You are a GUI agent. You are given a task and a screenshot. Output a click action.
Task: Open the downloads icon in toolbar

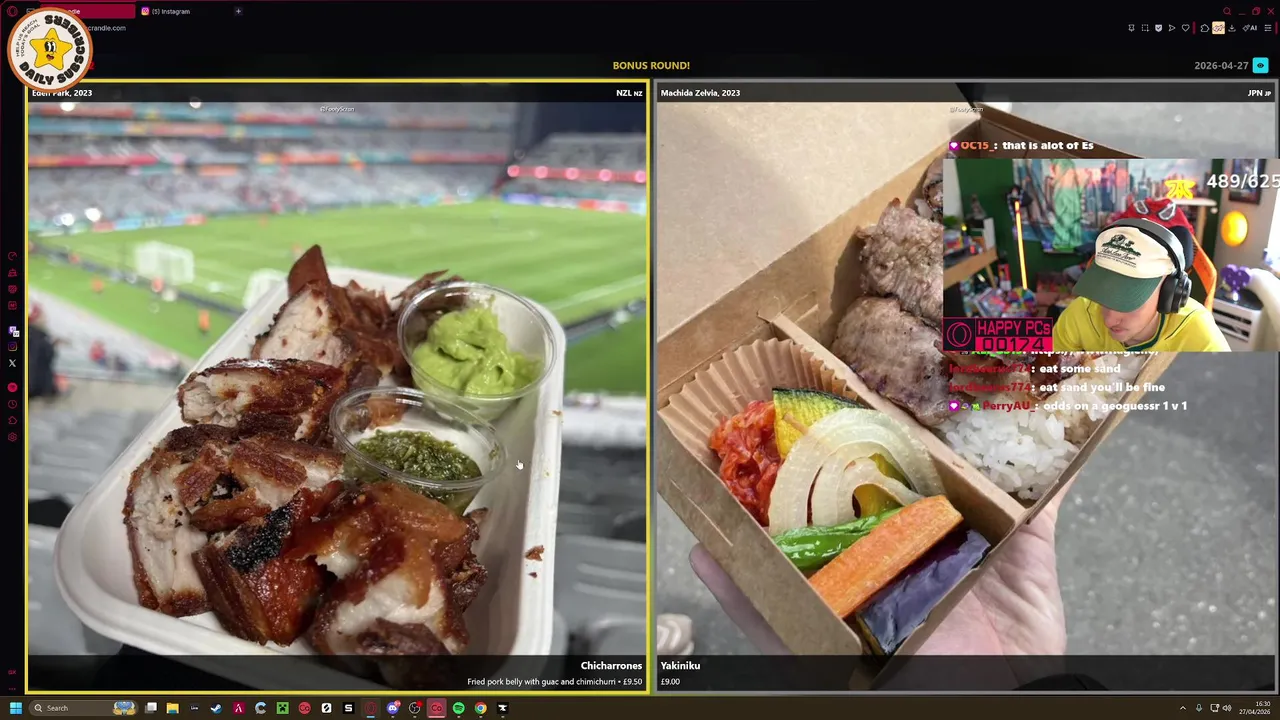1231,28
